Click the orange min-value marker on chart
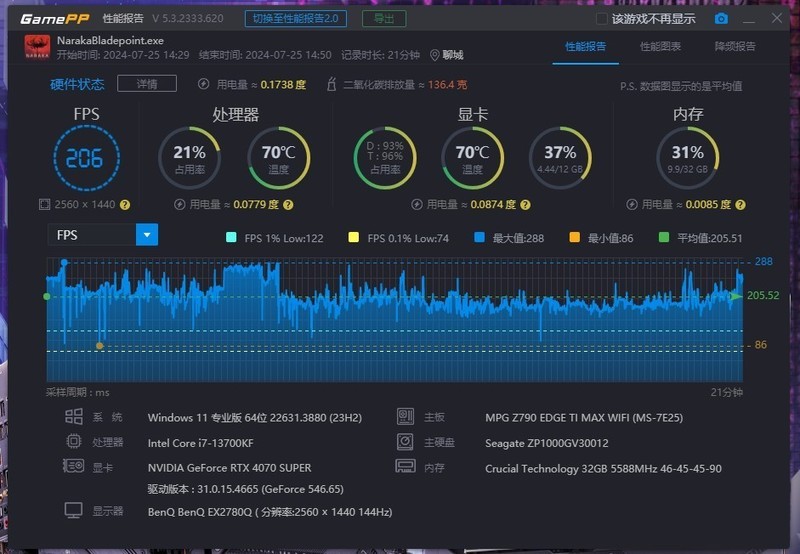Image resolution: width=800 pixels, height=554 pixels. [x=99, y=346]
